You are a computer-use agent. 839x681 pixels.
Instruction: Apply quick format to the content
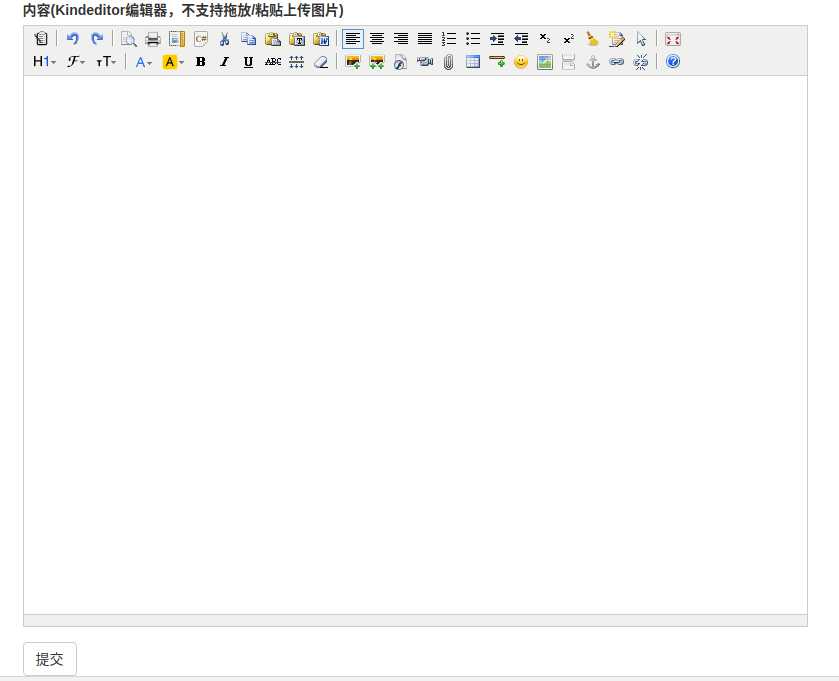616,39
